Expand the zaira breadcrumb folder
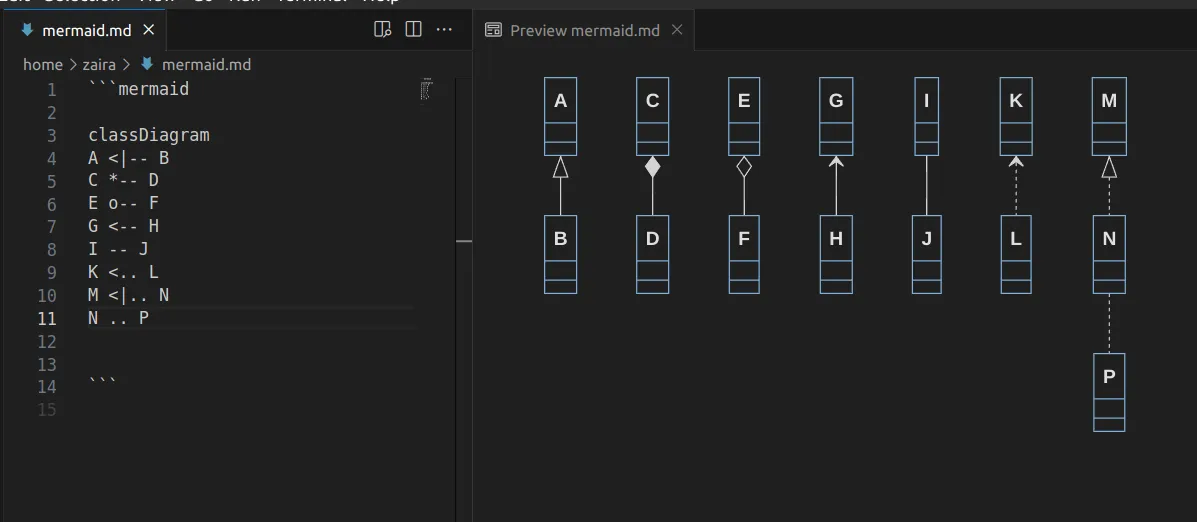This screenshot has height=522, width=1197. point(99,64)
